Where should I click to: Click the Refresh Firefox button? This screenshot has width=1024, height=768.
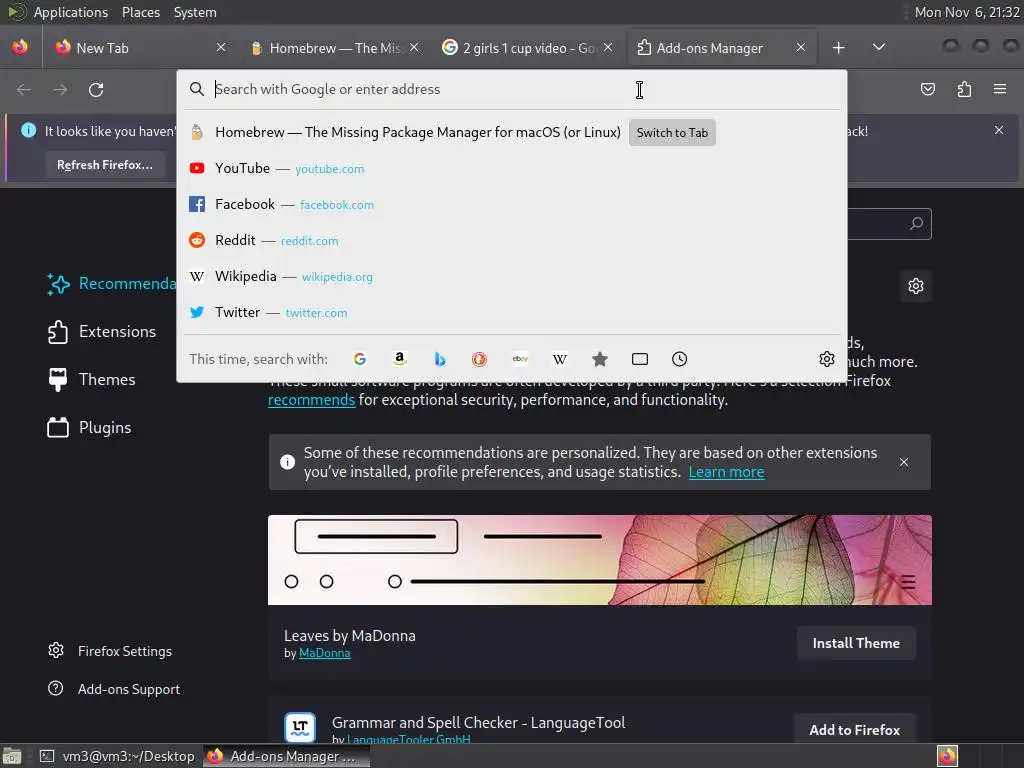point(105,165)
